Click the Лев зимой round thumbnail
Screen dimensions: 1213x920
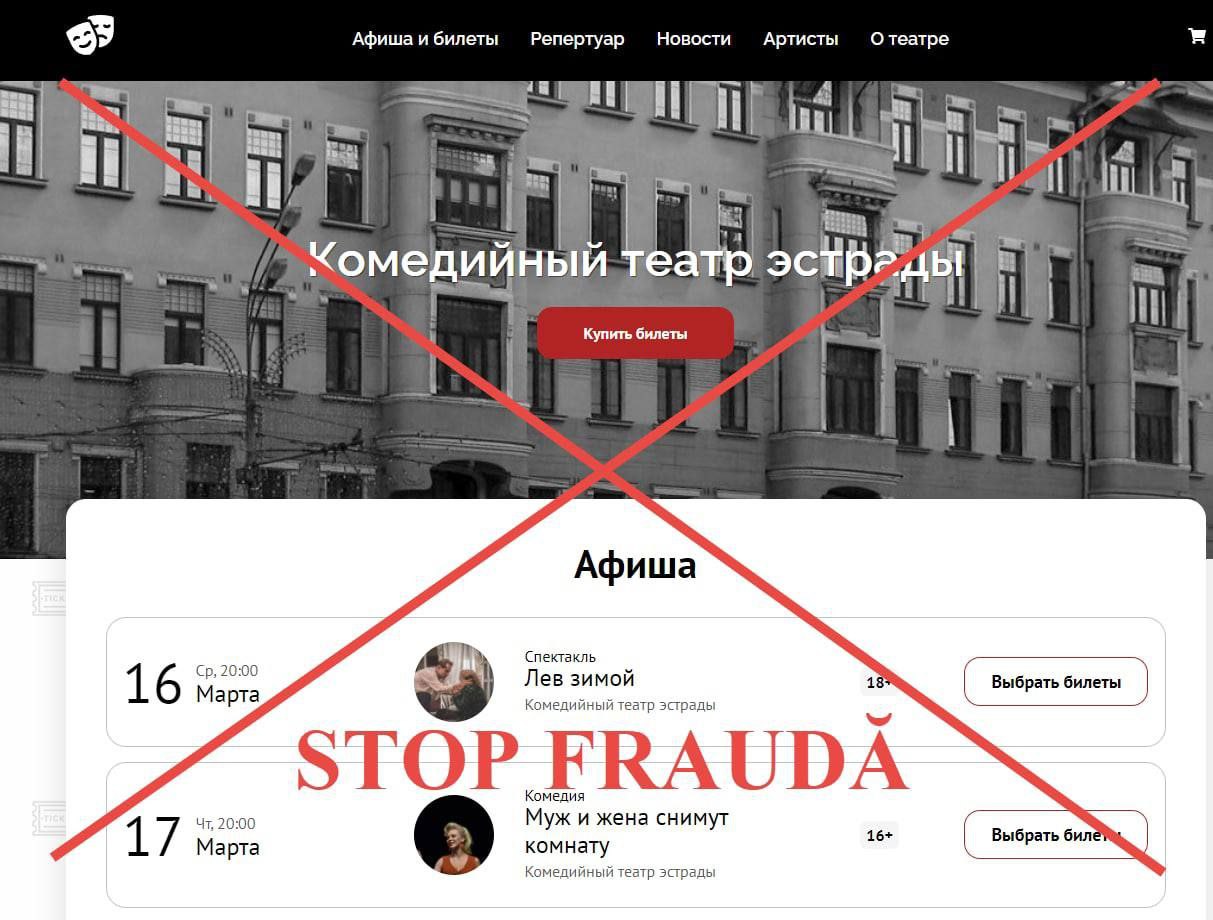pos(454,682)
